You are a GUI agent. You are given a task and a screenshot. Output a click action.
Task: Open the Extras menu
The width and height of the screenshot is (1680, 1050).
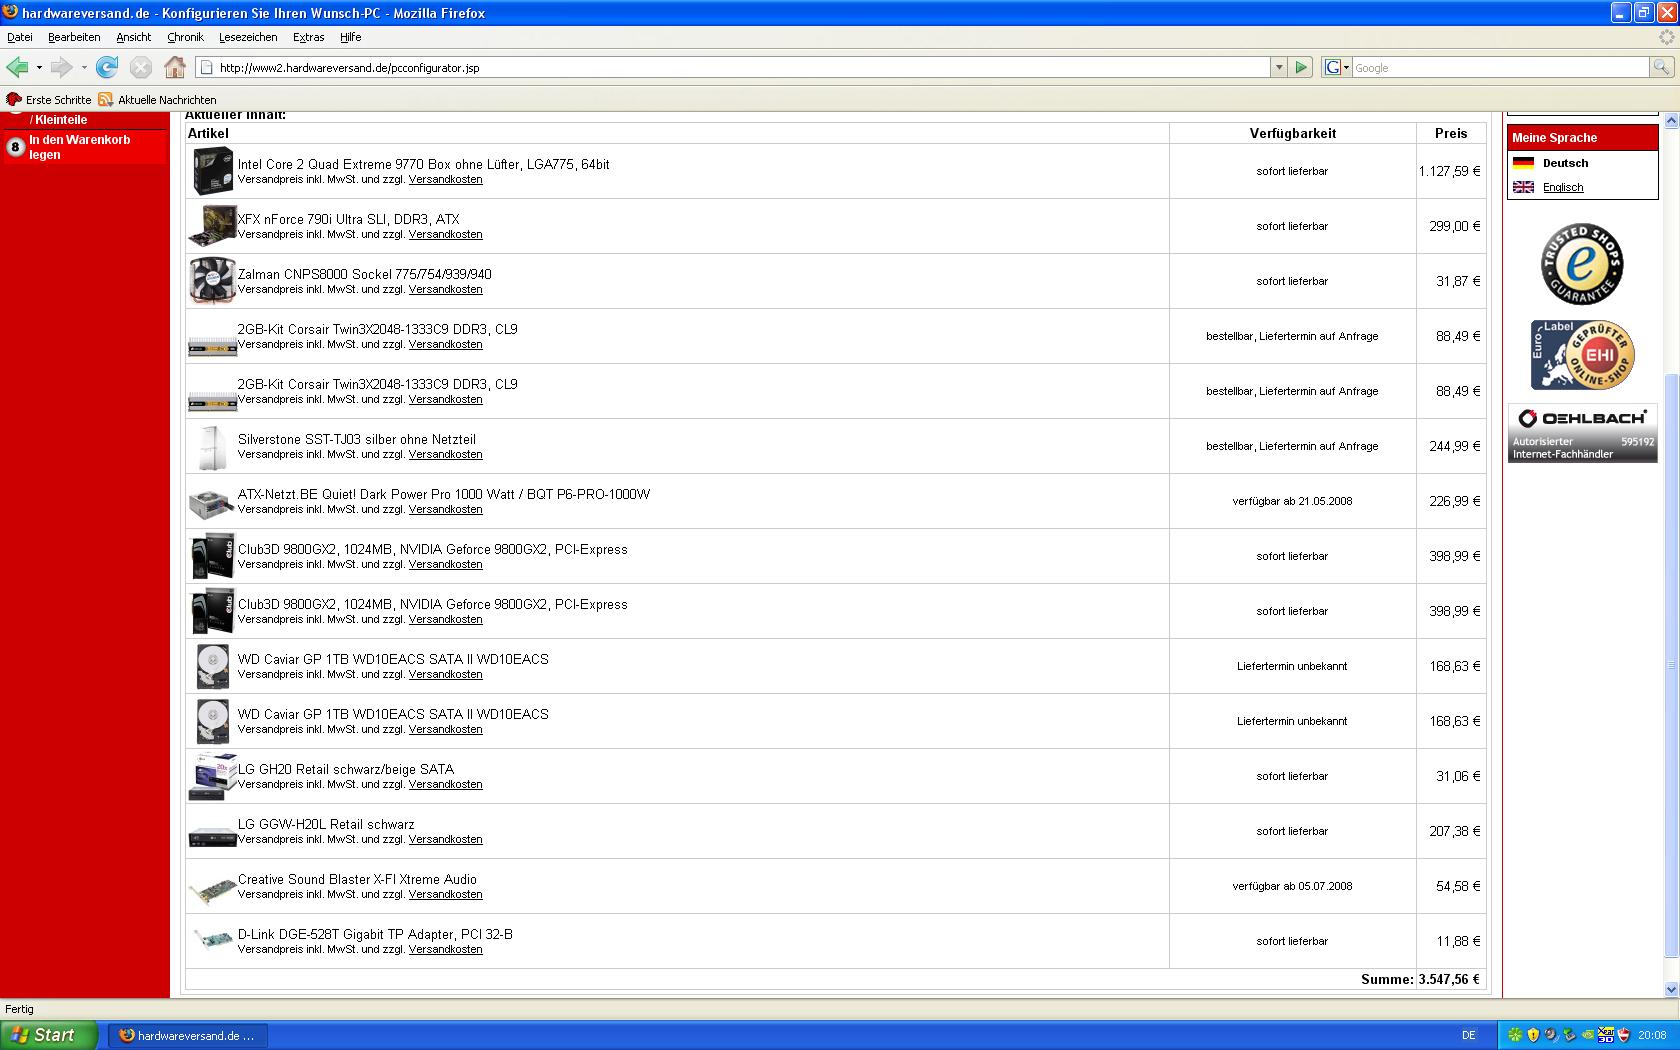click(308, 37)
